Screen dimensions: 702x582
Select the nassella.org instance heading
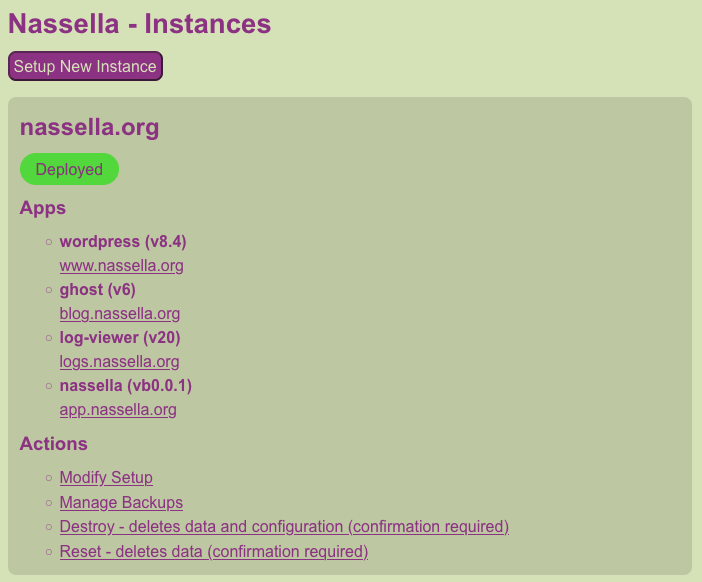pyautogui.click(x=90, y=128)
